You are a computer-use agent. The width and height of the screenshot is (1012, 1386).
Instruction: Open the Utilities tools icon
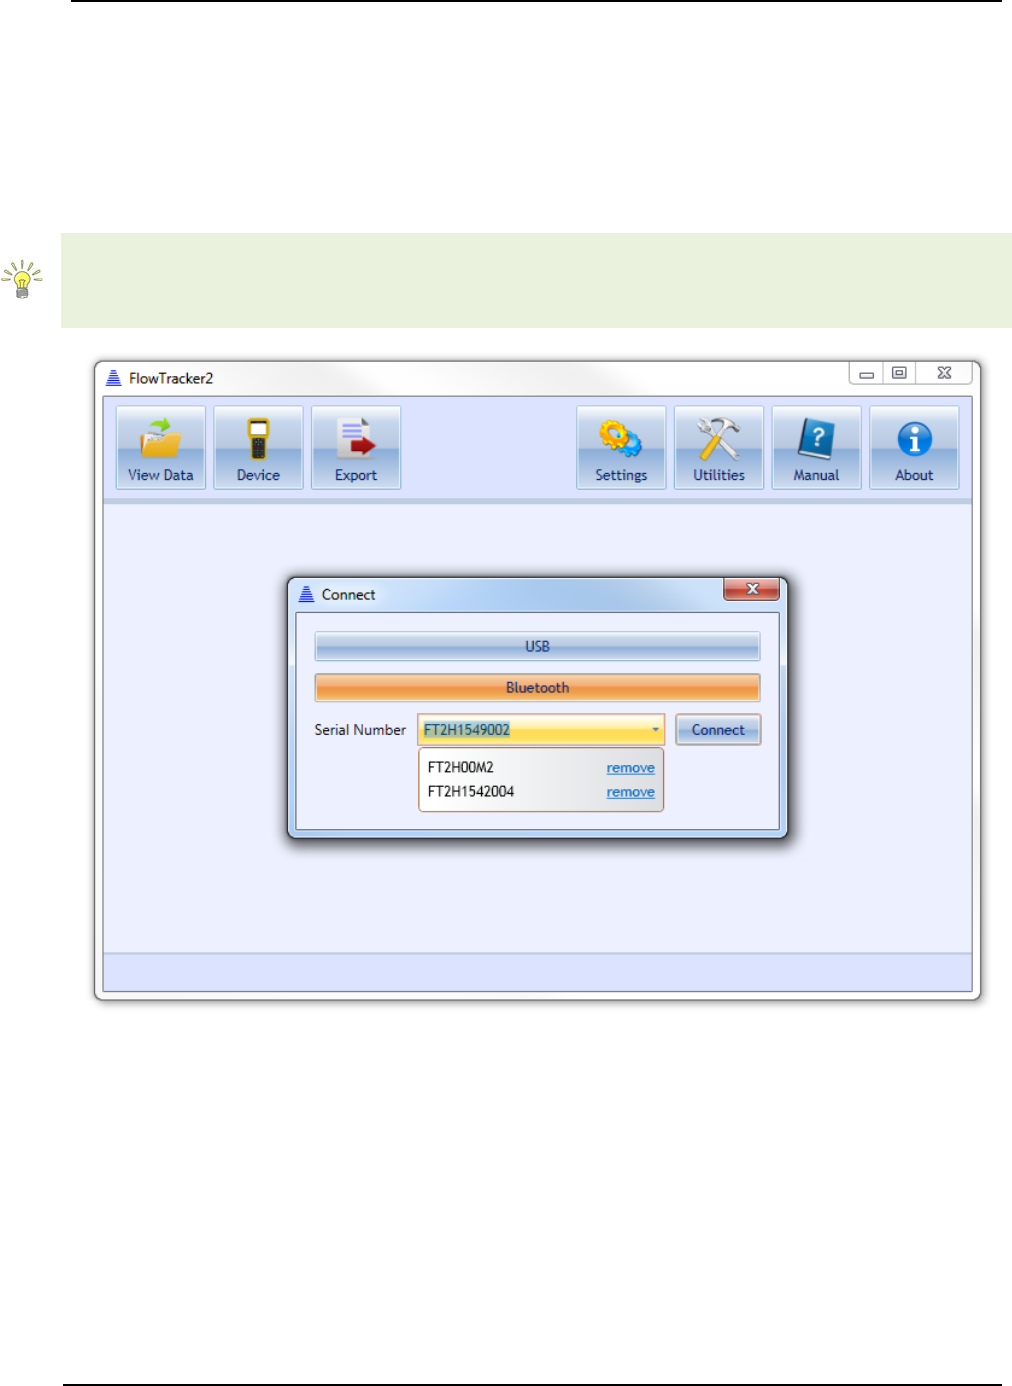pos(719,447)
